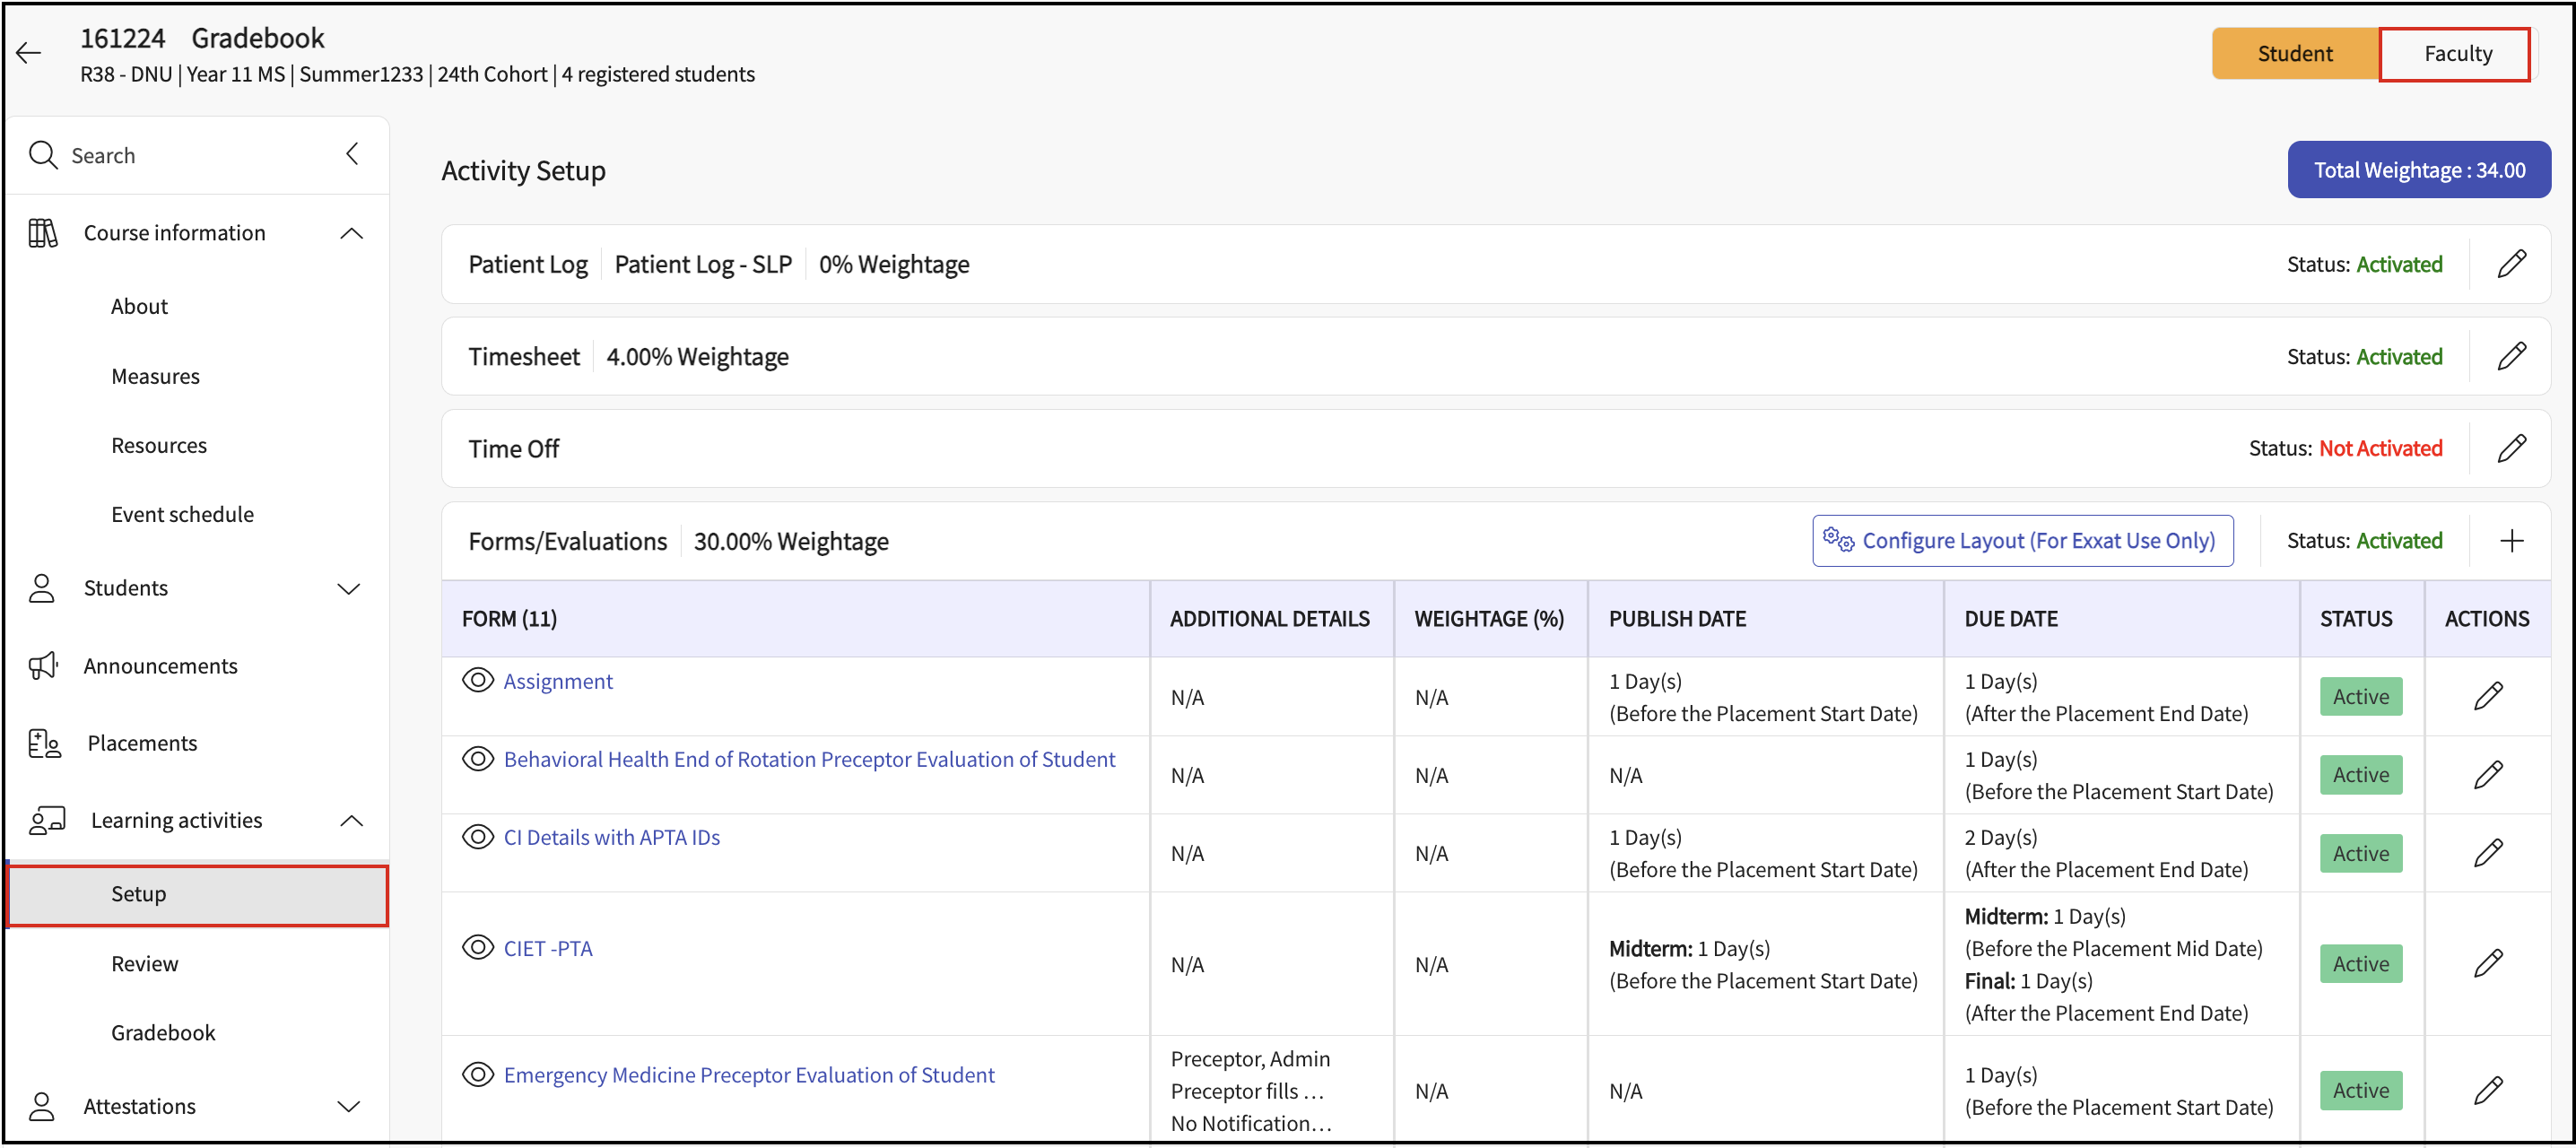
Task: Preview CI Details with APTA IDs
Action: tap(478, 837)
